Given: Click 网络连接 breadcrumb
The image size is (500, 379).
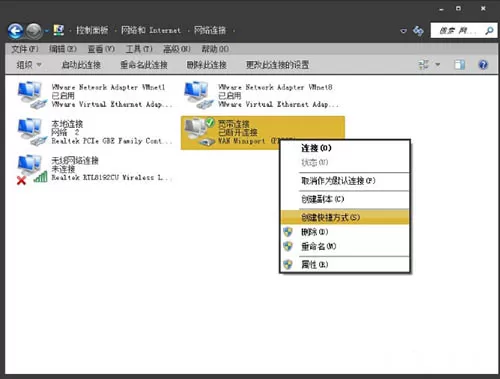Looking at the screenshot, I should pos(210,30).
